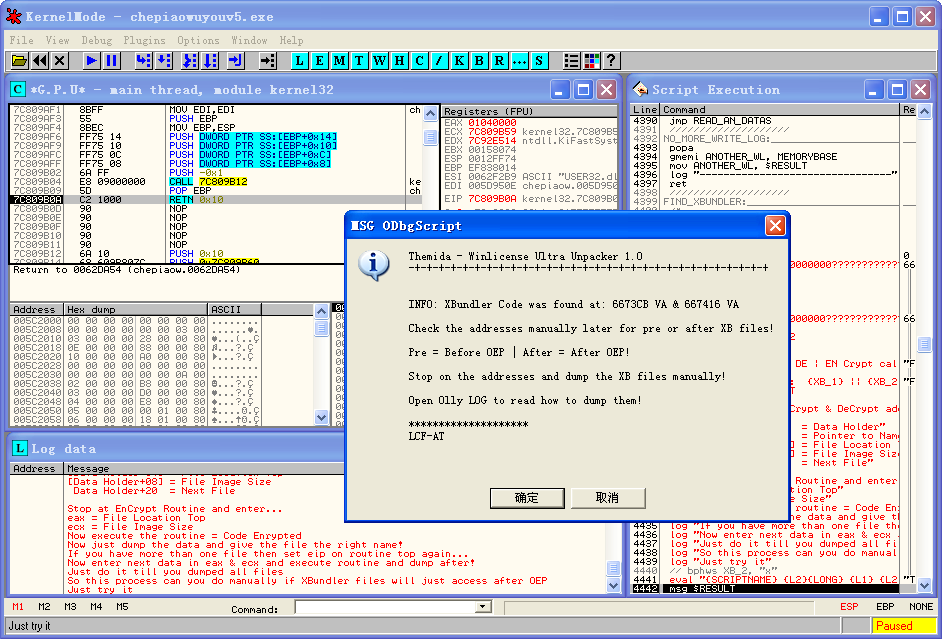Click the ESP indicator in the command bar

[849, 607]
